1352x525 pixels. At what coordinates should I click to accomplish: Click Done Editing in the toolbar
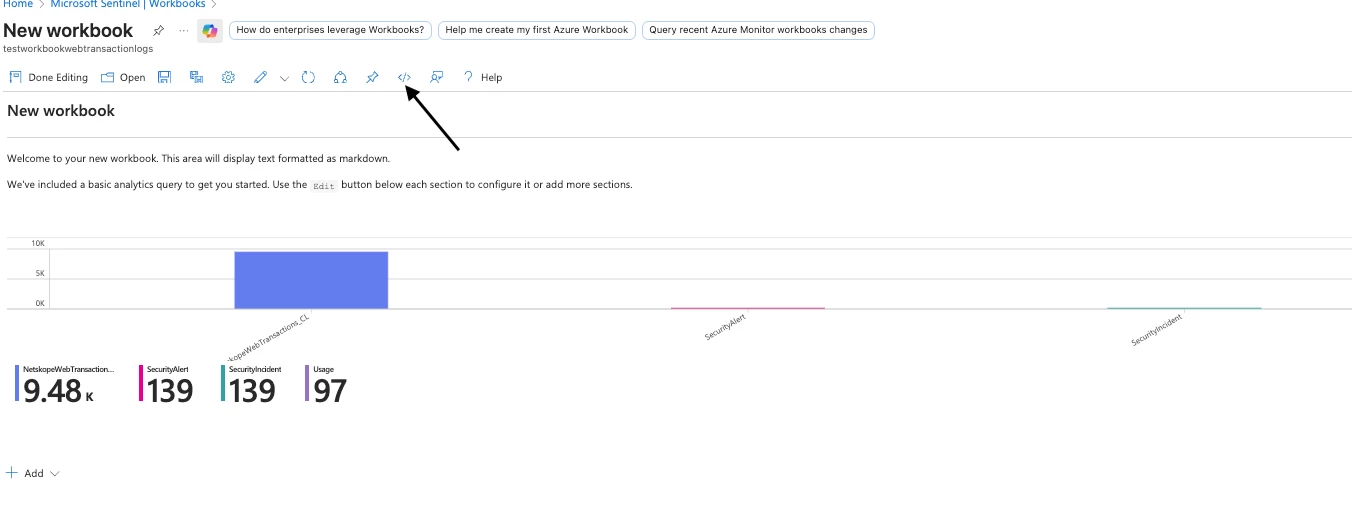(x=48, y=77)
